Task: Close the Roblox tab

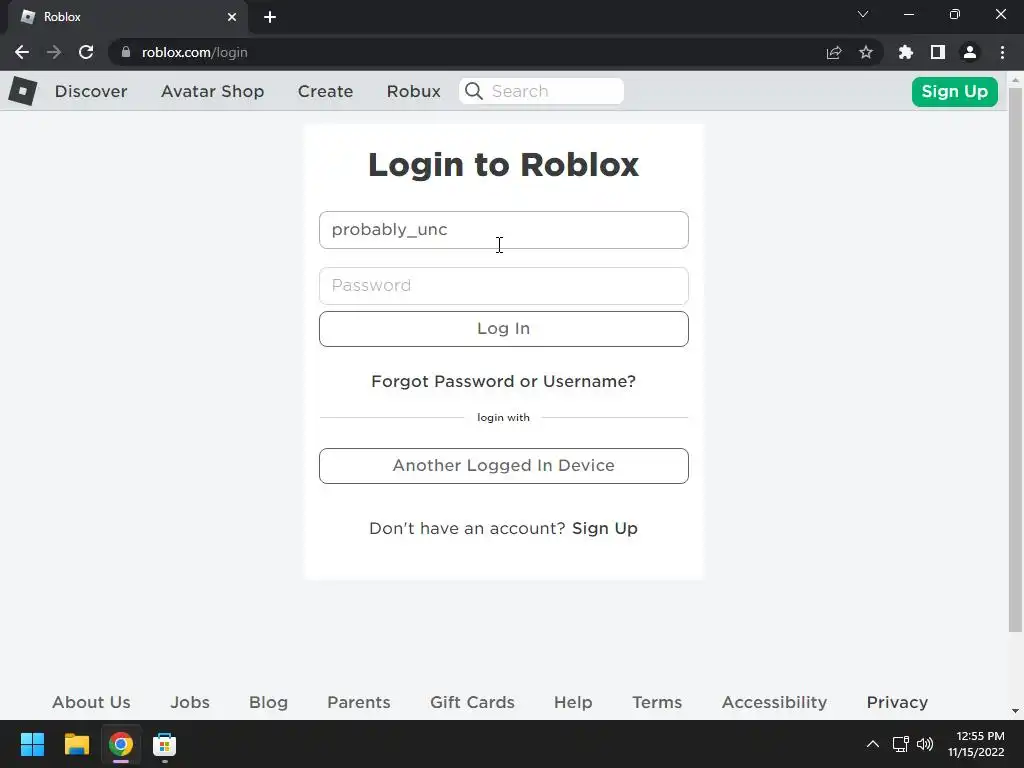Action: point(232,17)
